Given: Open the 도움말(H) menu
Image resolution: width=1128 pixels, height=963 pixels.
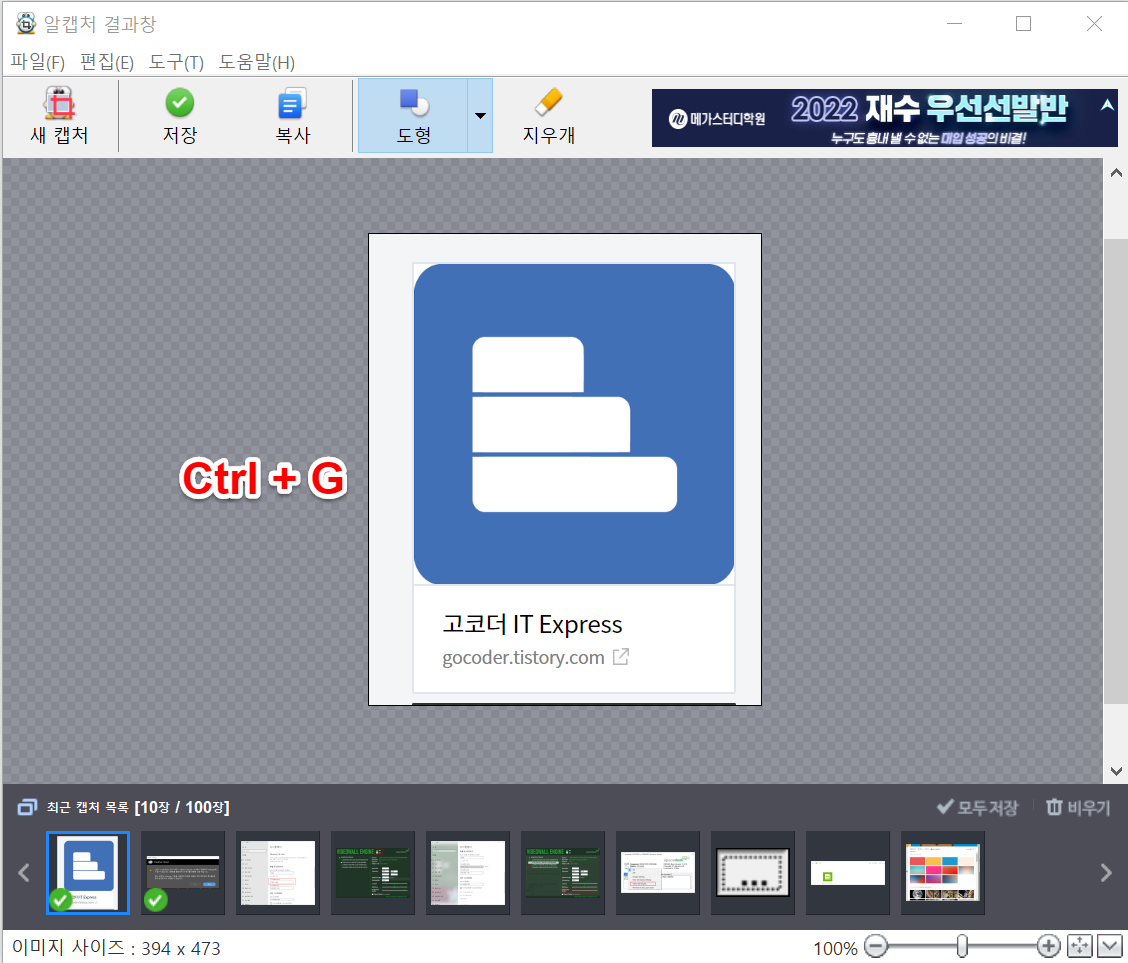Looking at the screenshot, I should click(x=257, y=63).
